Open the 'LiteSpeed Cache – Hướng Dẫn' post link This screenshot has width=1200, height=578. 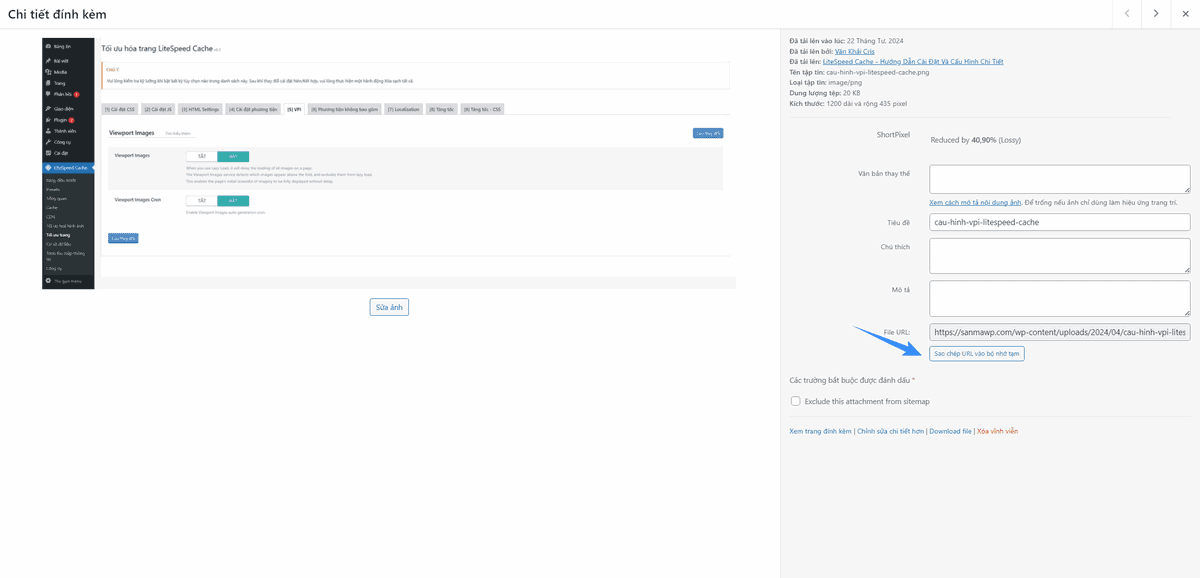pyautogui.click(x=912, y=62)
